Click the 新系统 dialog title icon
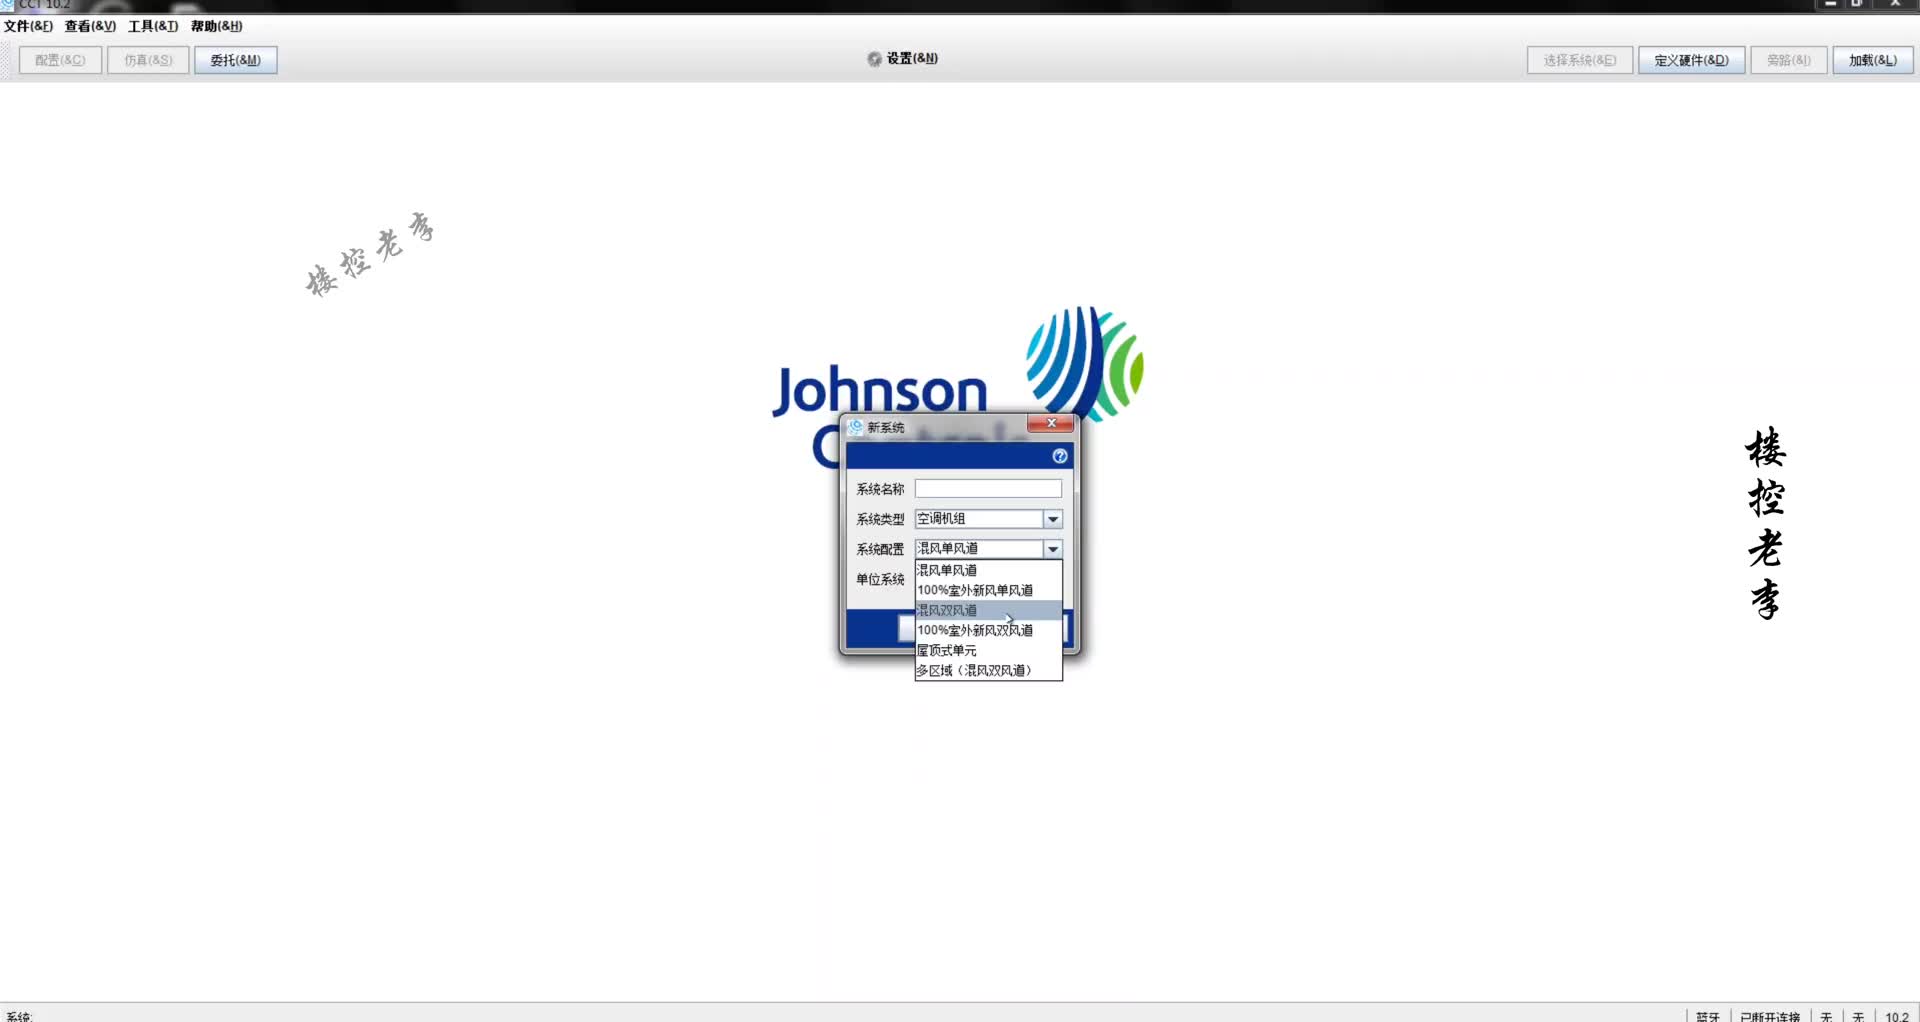The height and width of the screenshot is (1022, 1920). (x=856, y=427)
